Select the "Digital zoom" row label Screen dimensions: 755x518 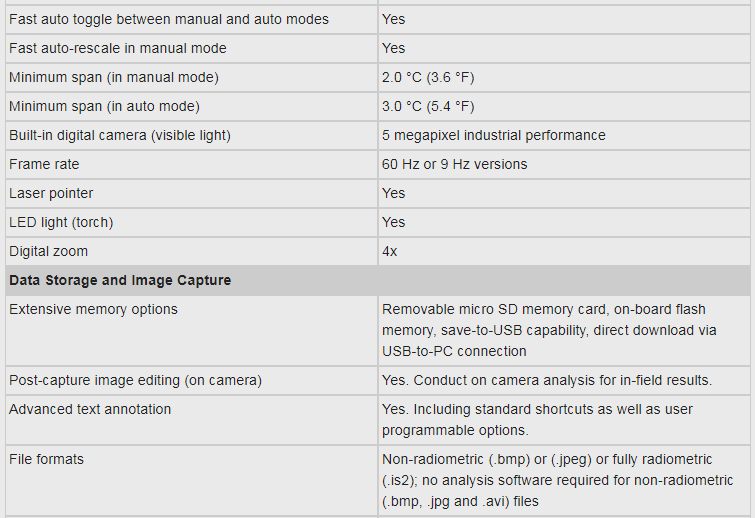pyautogui.click(x=49, y=251)
